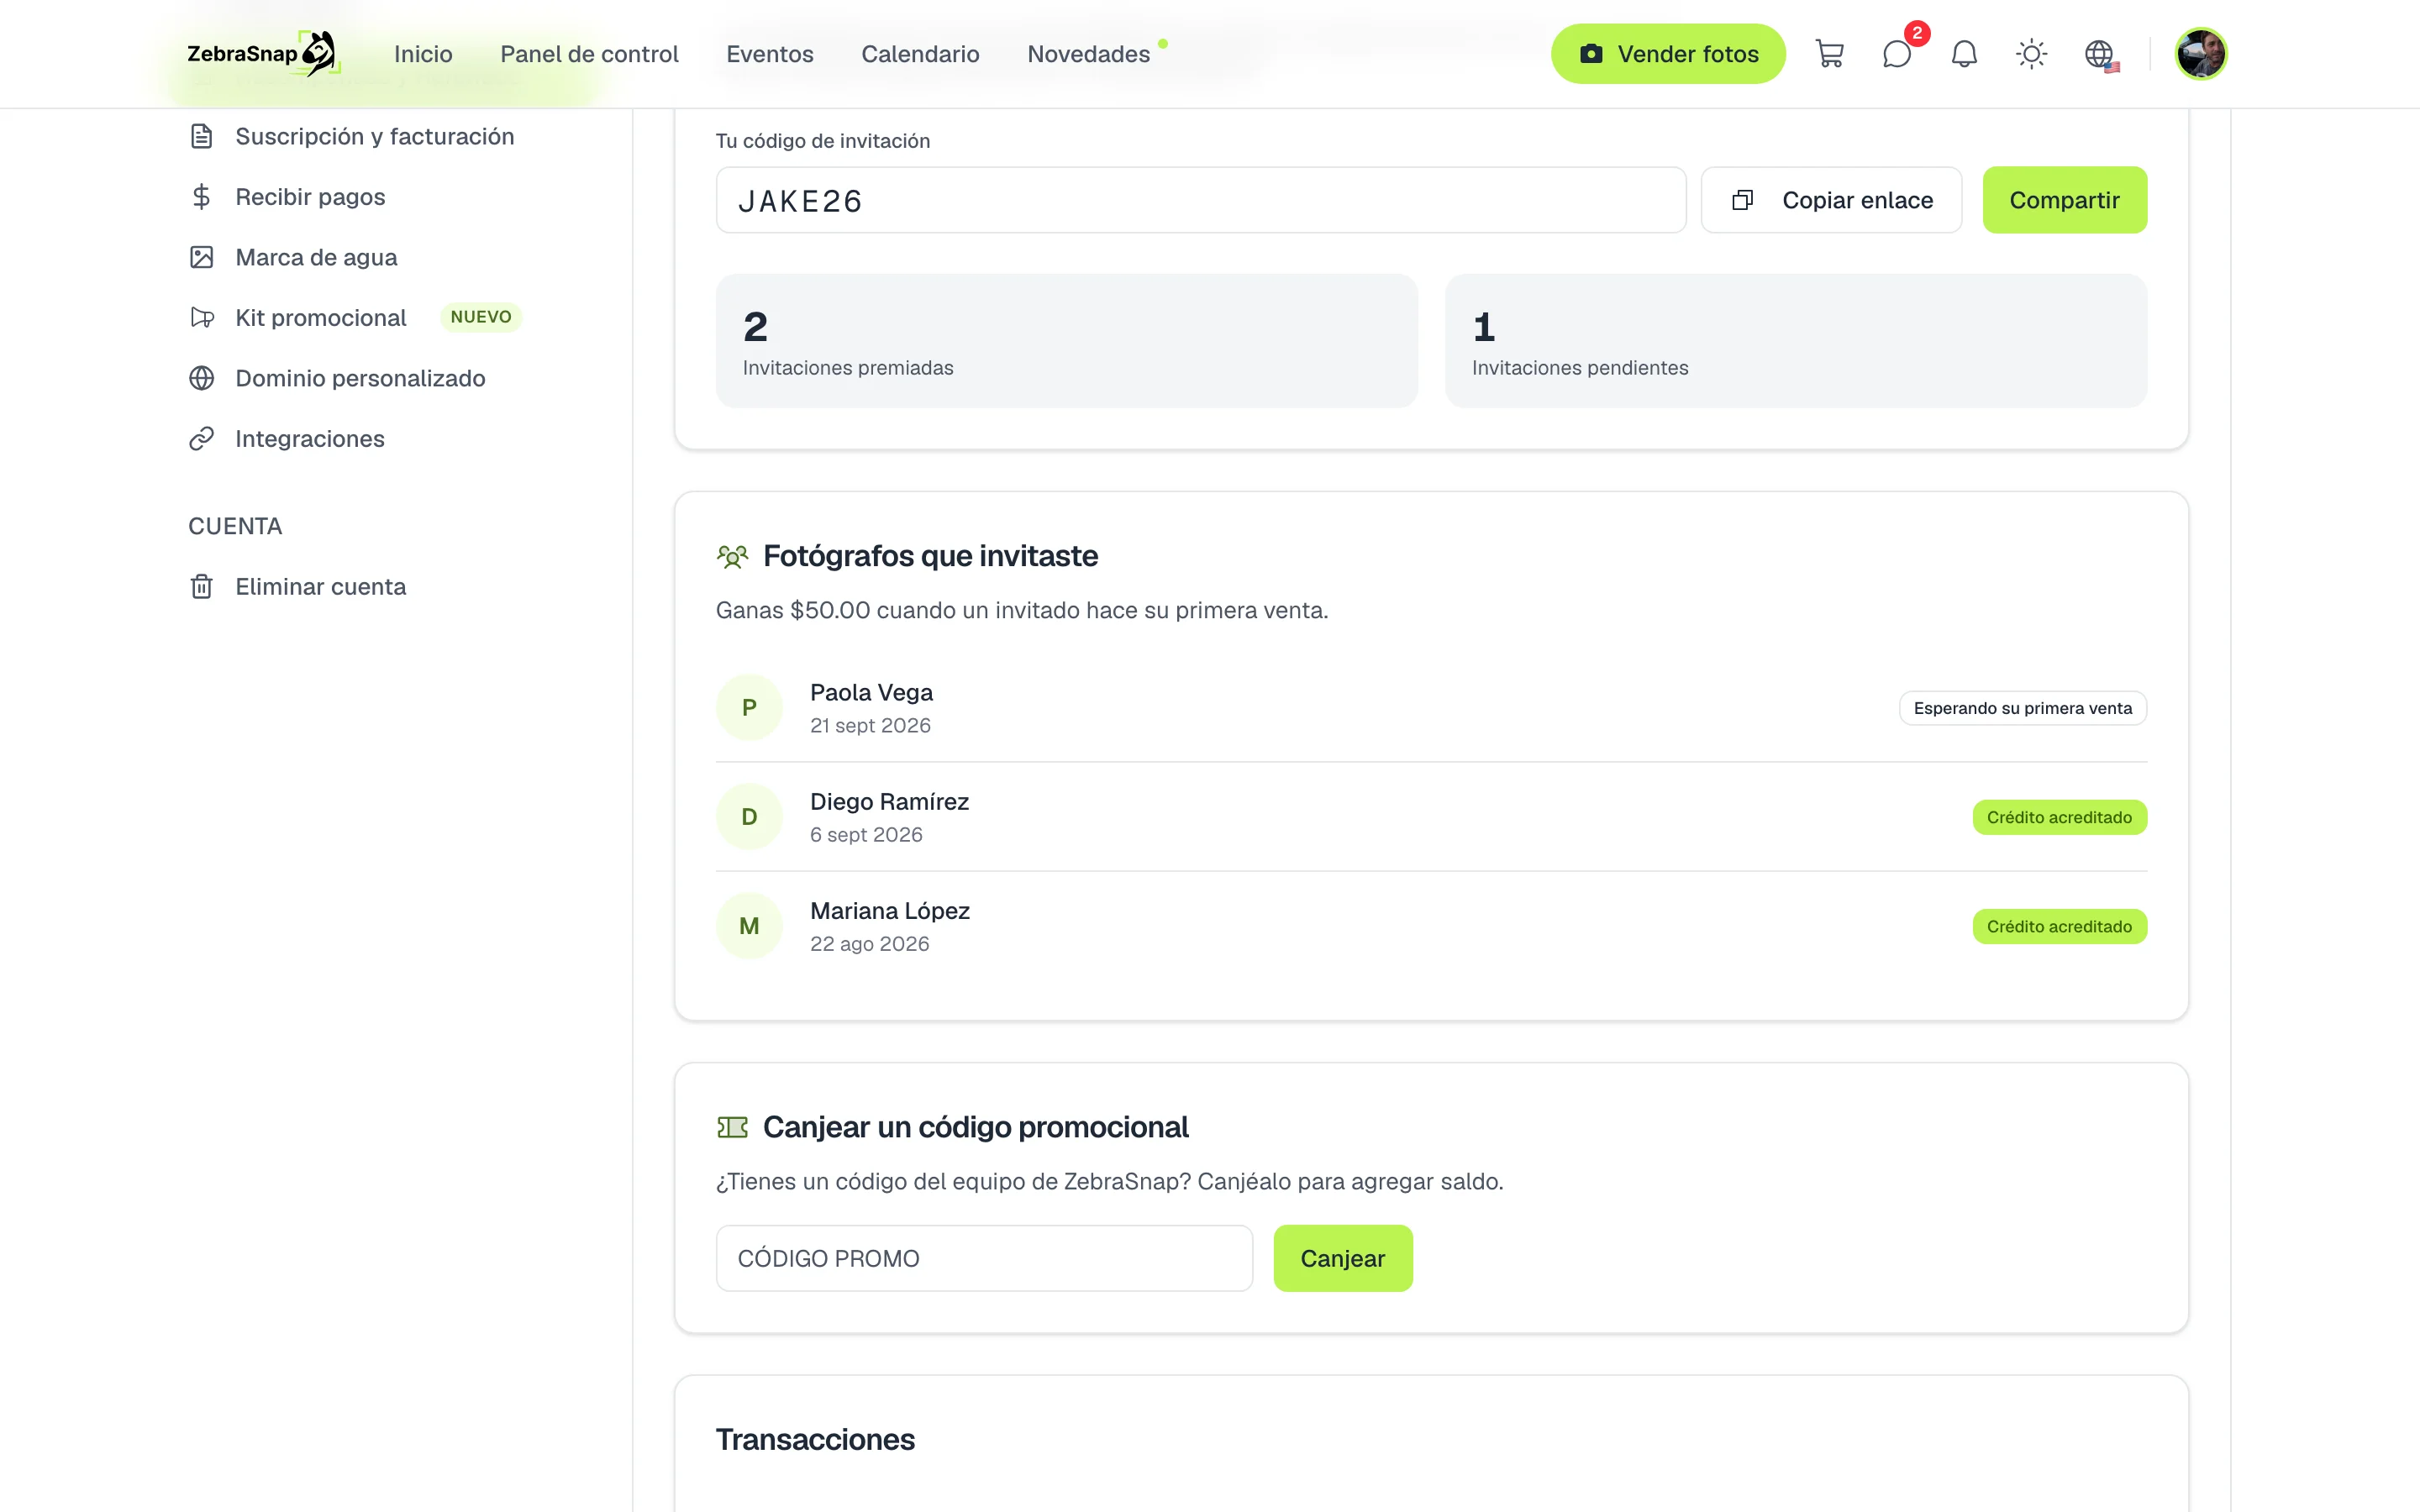Image resolution: width=2420 pixels, height=1512 pixels.
Task: Open Kit promocional page
Action: (x=320, y=318)
